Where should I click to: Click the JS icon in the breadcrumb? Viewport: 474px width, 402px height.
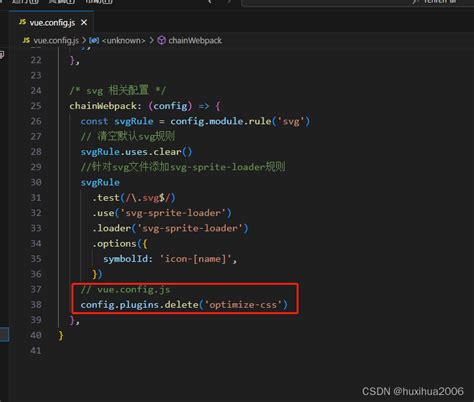click(x=26, y=40)
